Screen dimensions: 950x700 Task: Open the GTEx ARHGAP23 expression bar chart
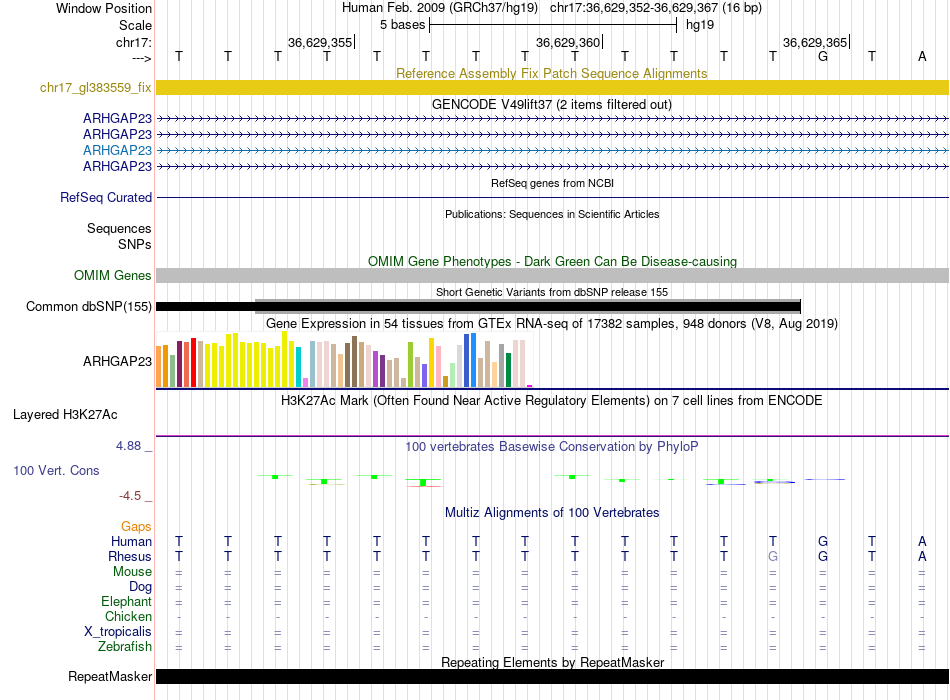(x=345, y=362)
